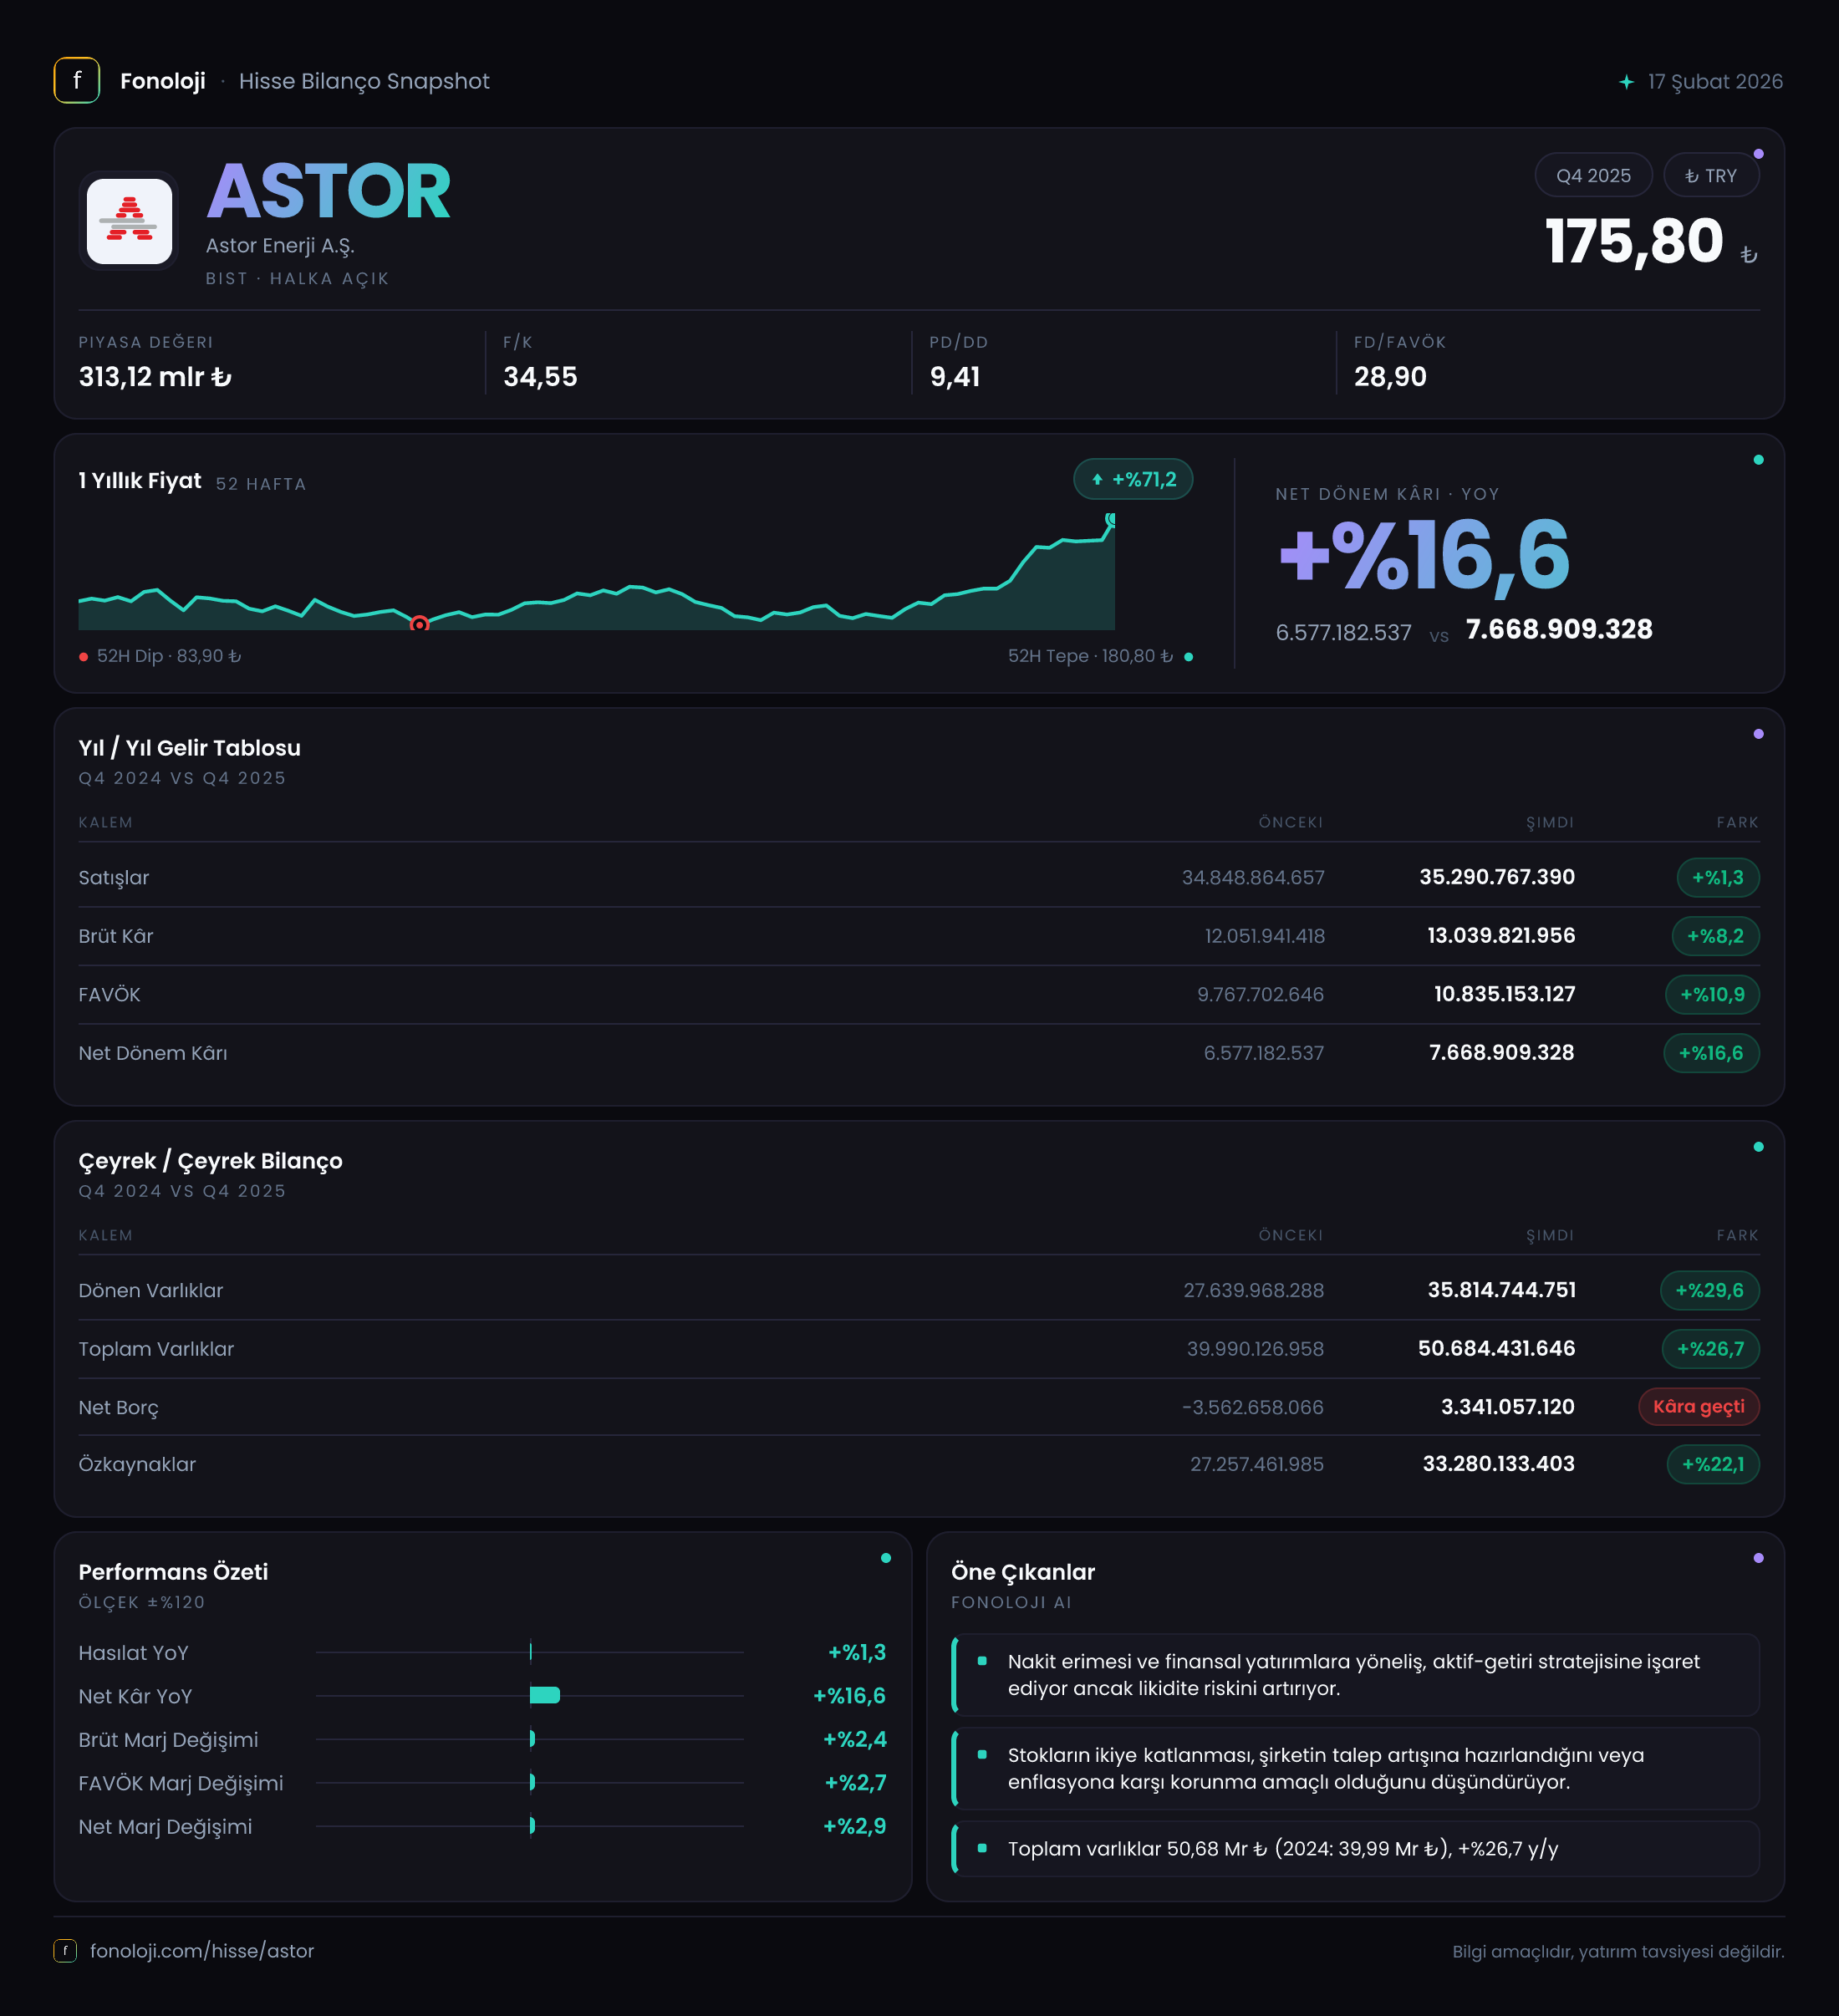Click the PD/DD value 9,41
1839x2016 pixels.
[955, 377]
